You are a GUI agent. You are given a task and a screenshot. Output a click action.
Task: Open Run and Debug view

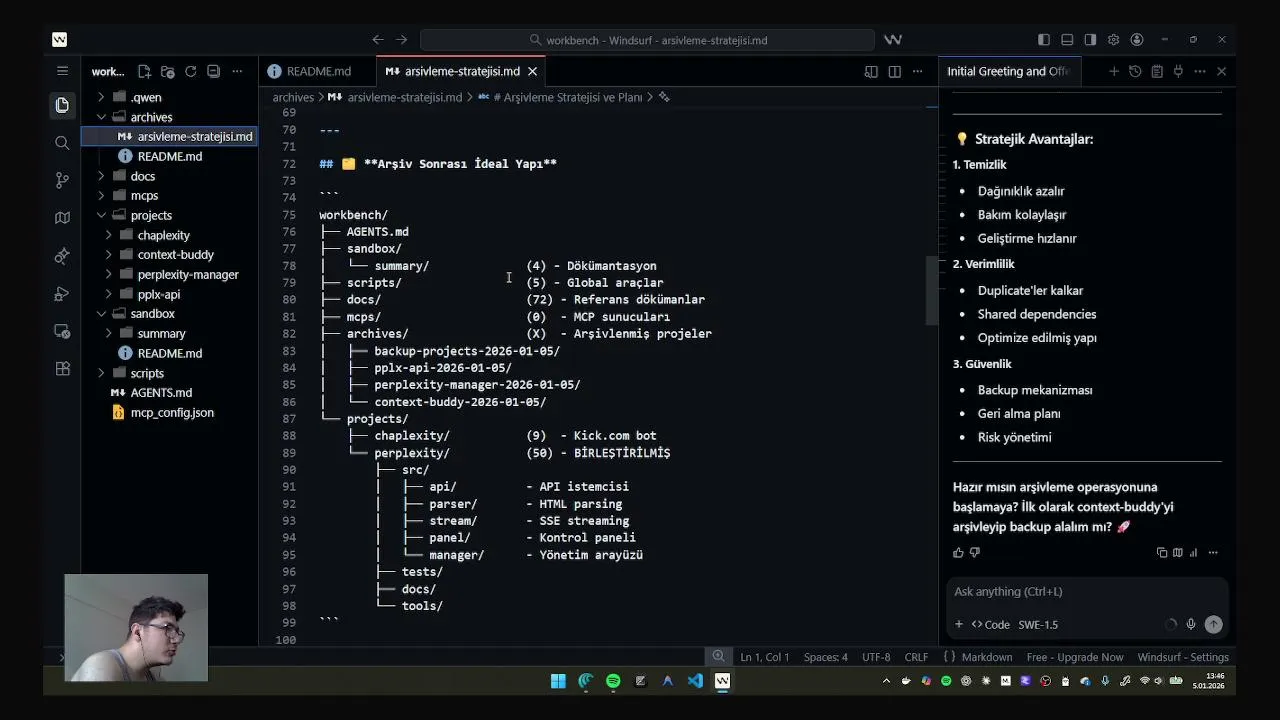click(62, 293)
